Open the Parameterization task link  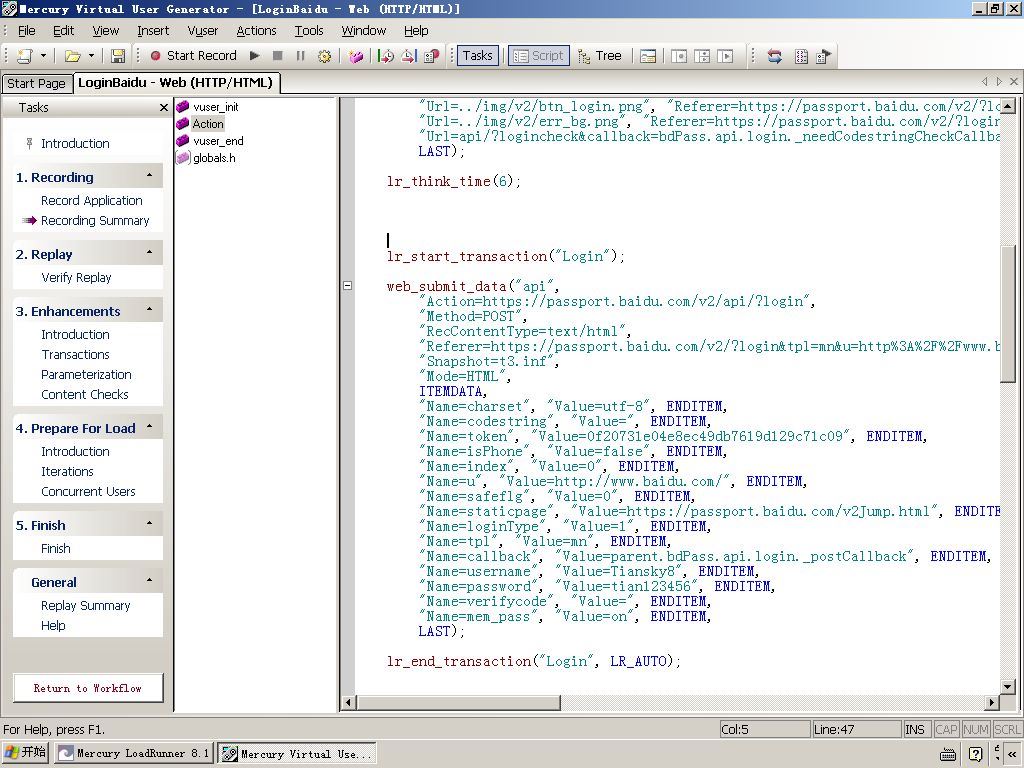coord(86,375)
